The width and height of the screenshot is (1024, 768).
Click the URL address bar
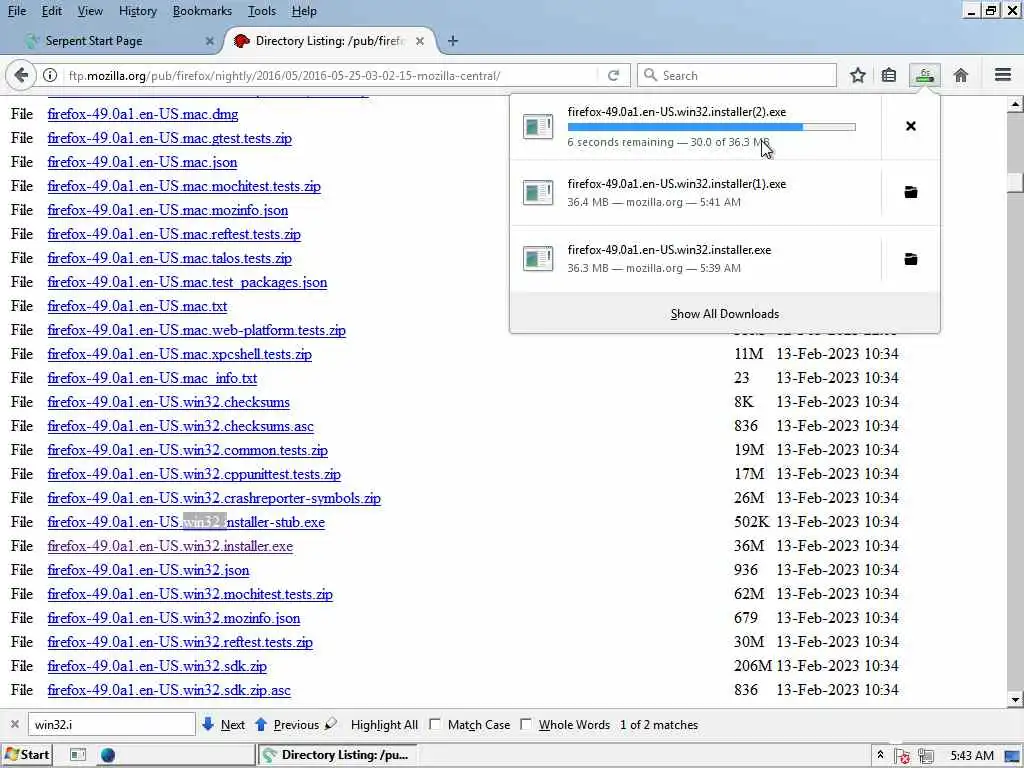point(330,75)
